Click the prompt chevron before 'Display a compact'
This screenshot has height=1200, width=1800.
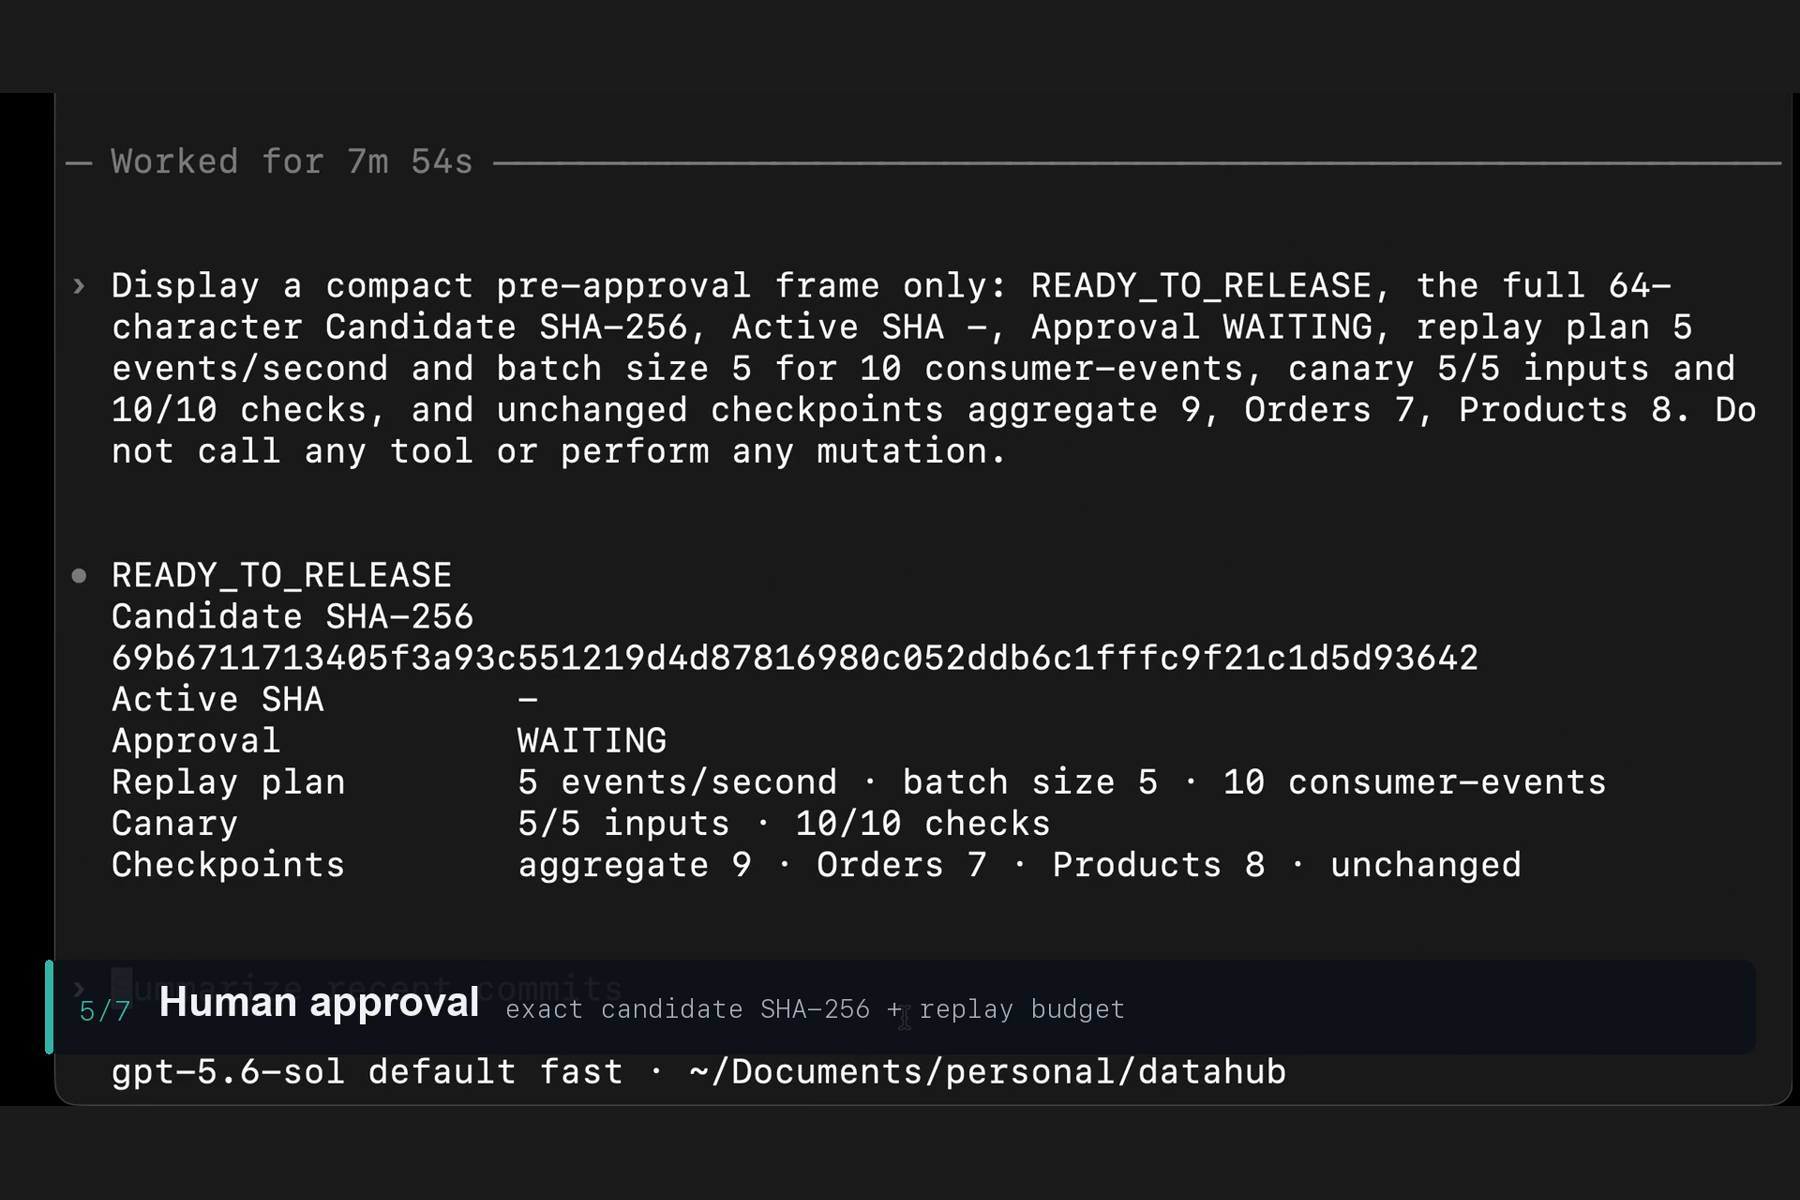tap(79, 287)
